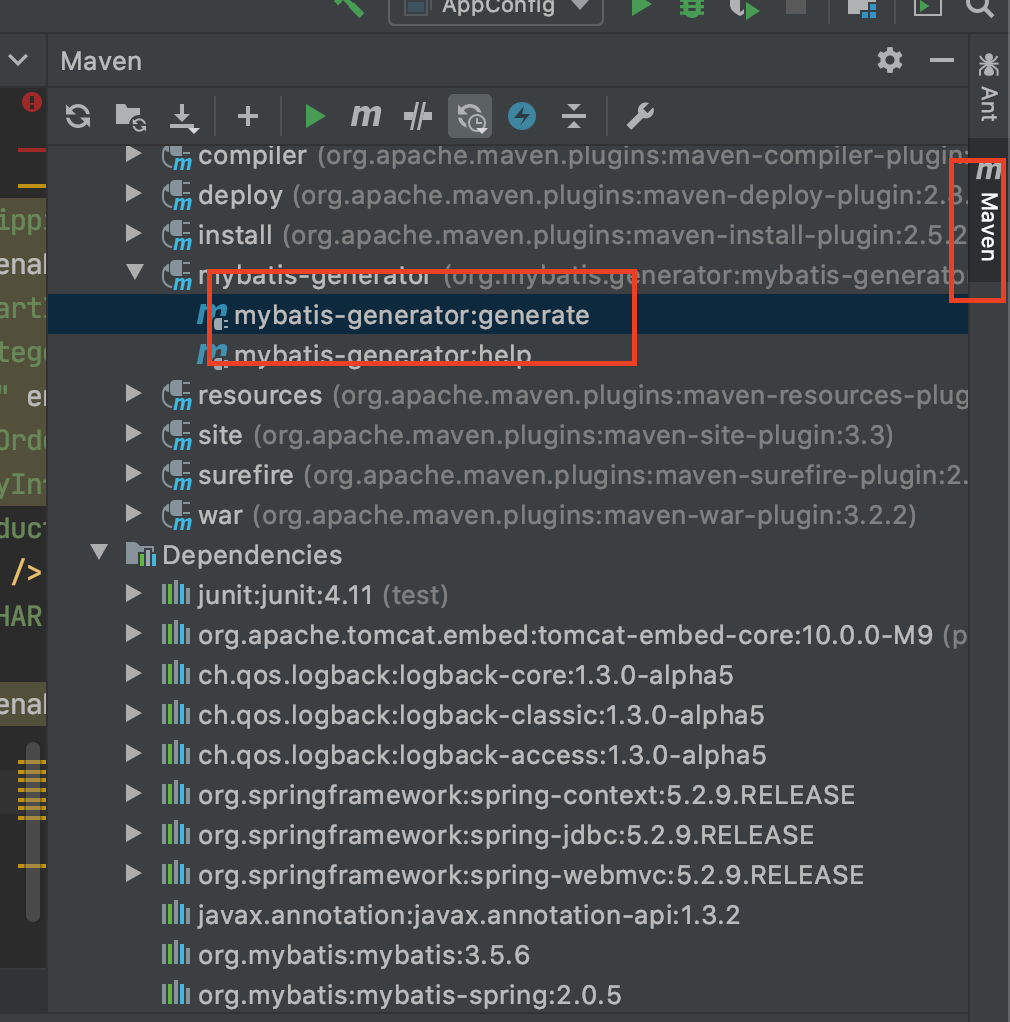The height and width of the screenshot is (1022, 1010).
Task: Select mybatis-generator:help goal
Action: [508, 354]
